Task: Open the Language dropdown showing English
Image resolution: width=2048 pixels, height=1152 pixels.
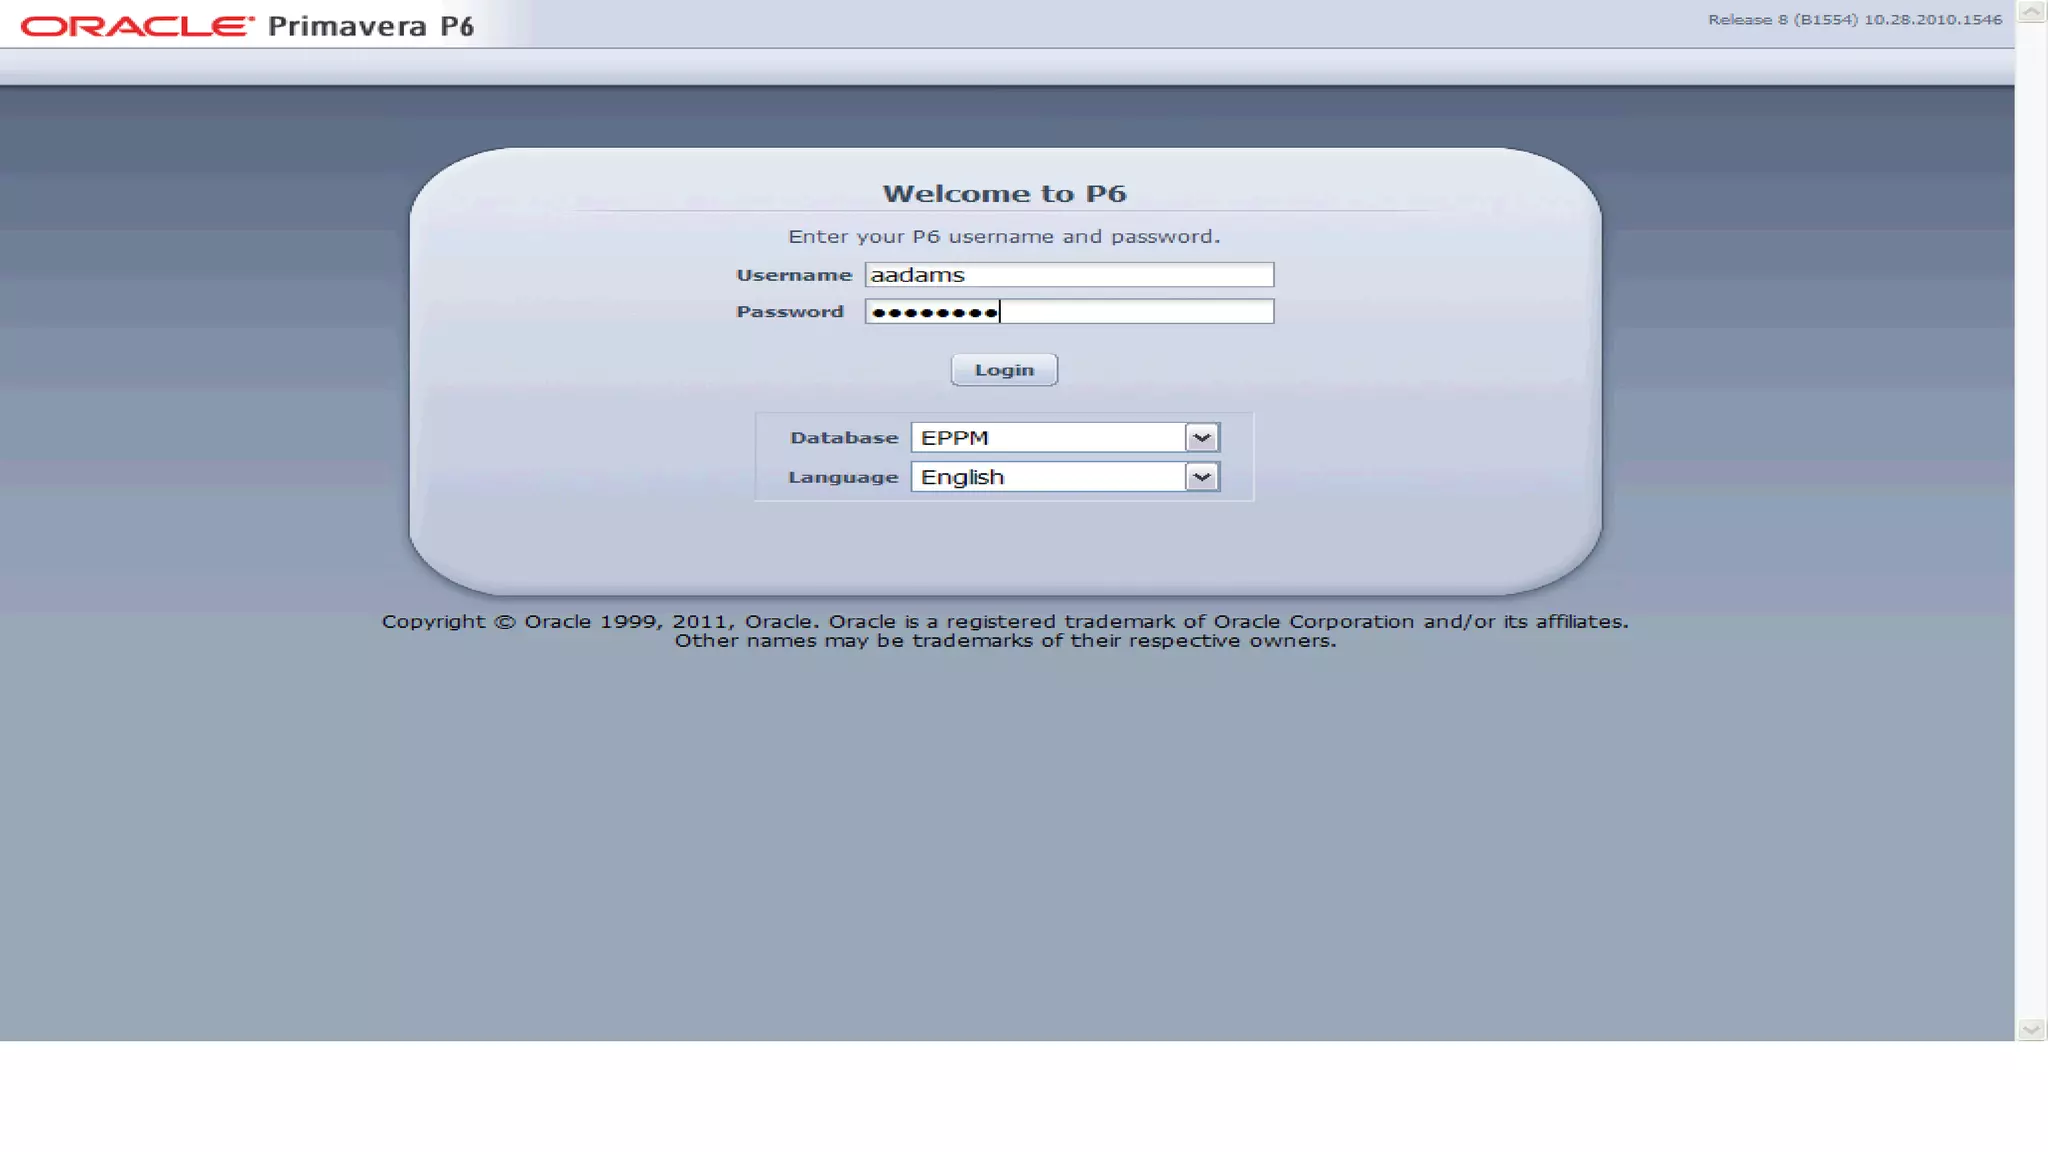Action: click(x=1065, y=477)
